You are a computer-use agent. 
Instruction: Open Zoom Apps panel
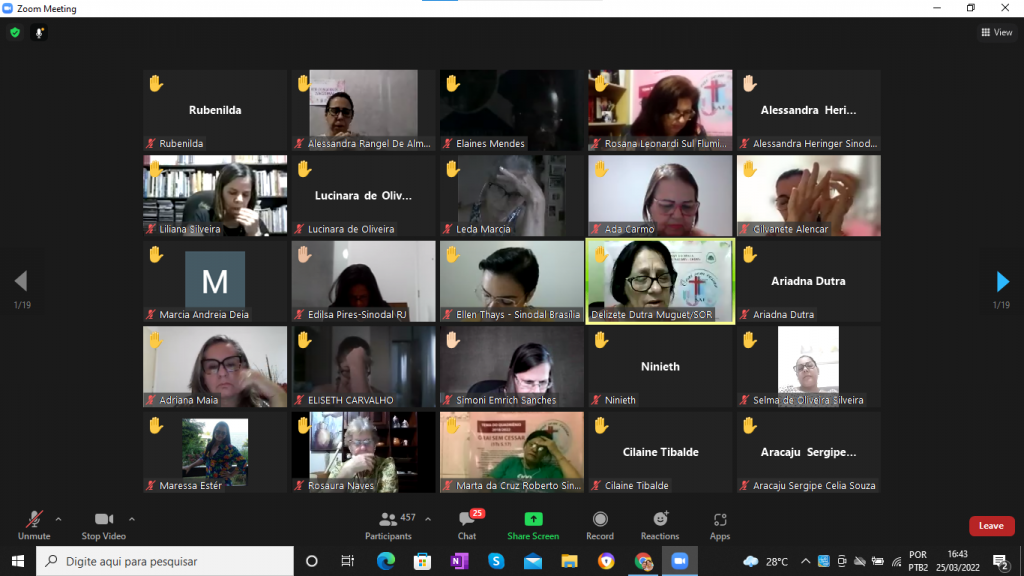point(720,524)
